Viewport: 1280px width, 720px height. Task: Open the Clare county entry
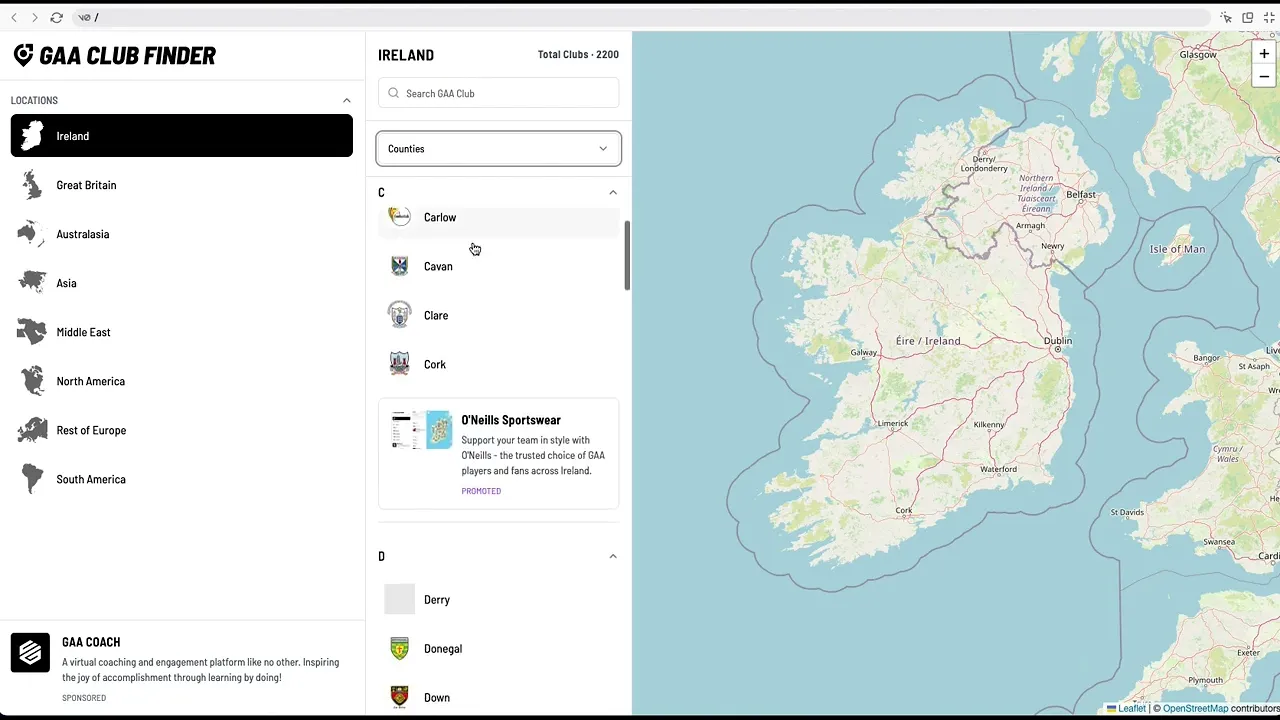[x=499, y=315]
